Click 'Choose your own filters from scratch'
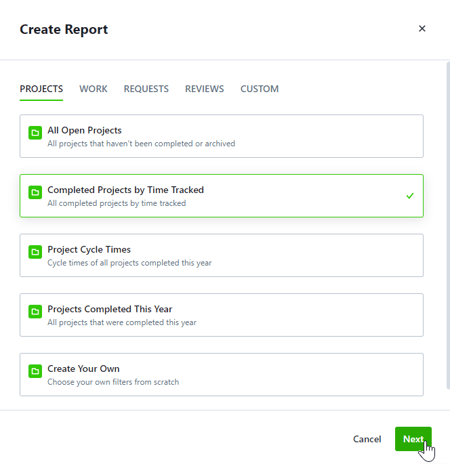Screen dimensions: 450x464 coord(113,382)
